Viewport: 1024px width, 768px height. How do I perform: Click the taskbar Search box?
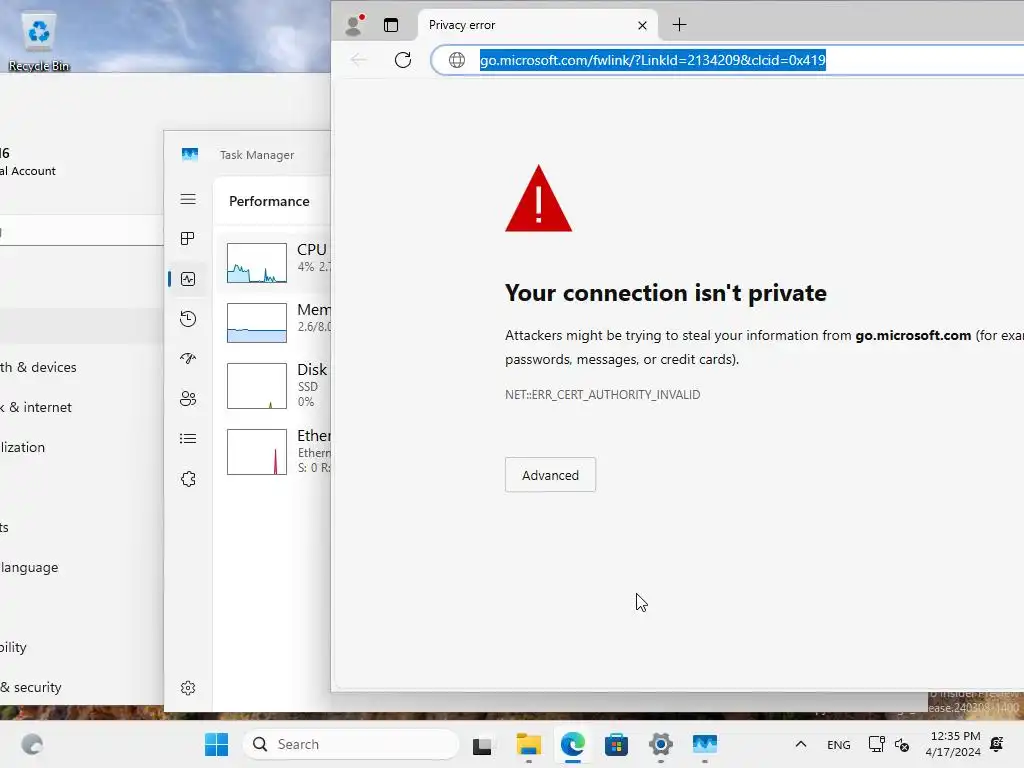click(351, 744)
